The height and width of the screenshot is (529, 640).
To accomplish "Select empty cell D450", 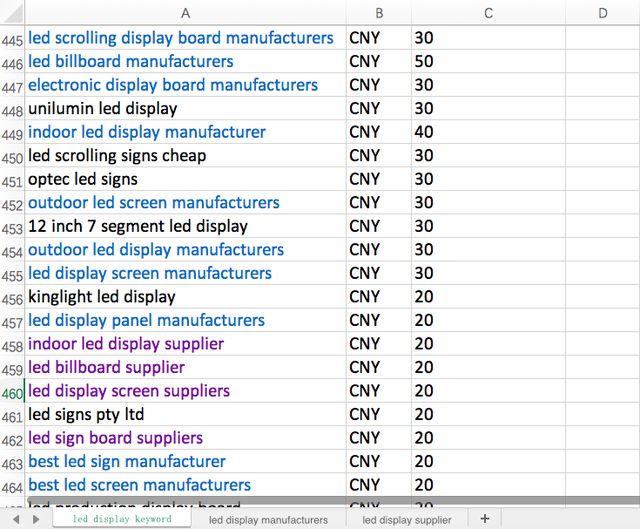I will point(603,156).
